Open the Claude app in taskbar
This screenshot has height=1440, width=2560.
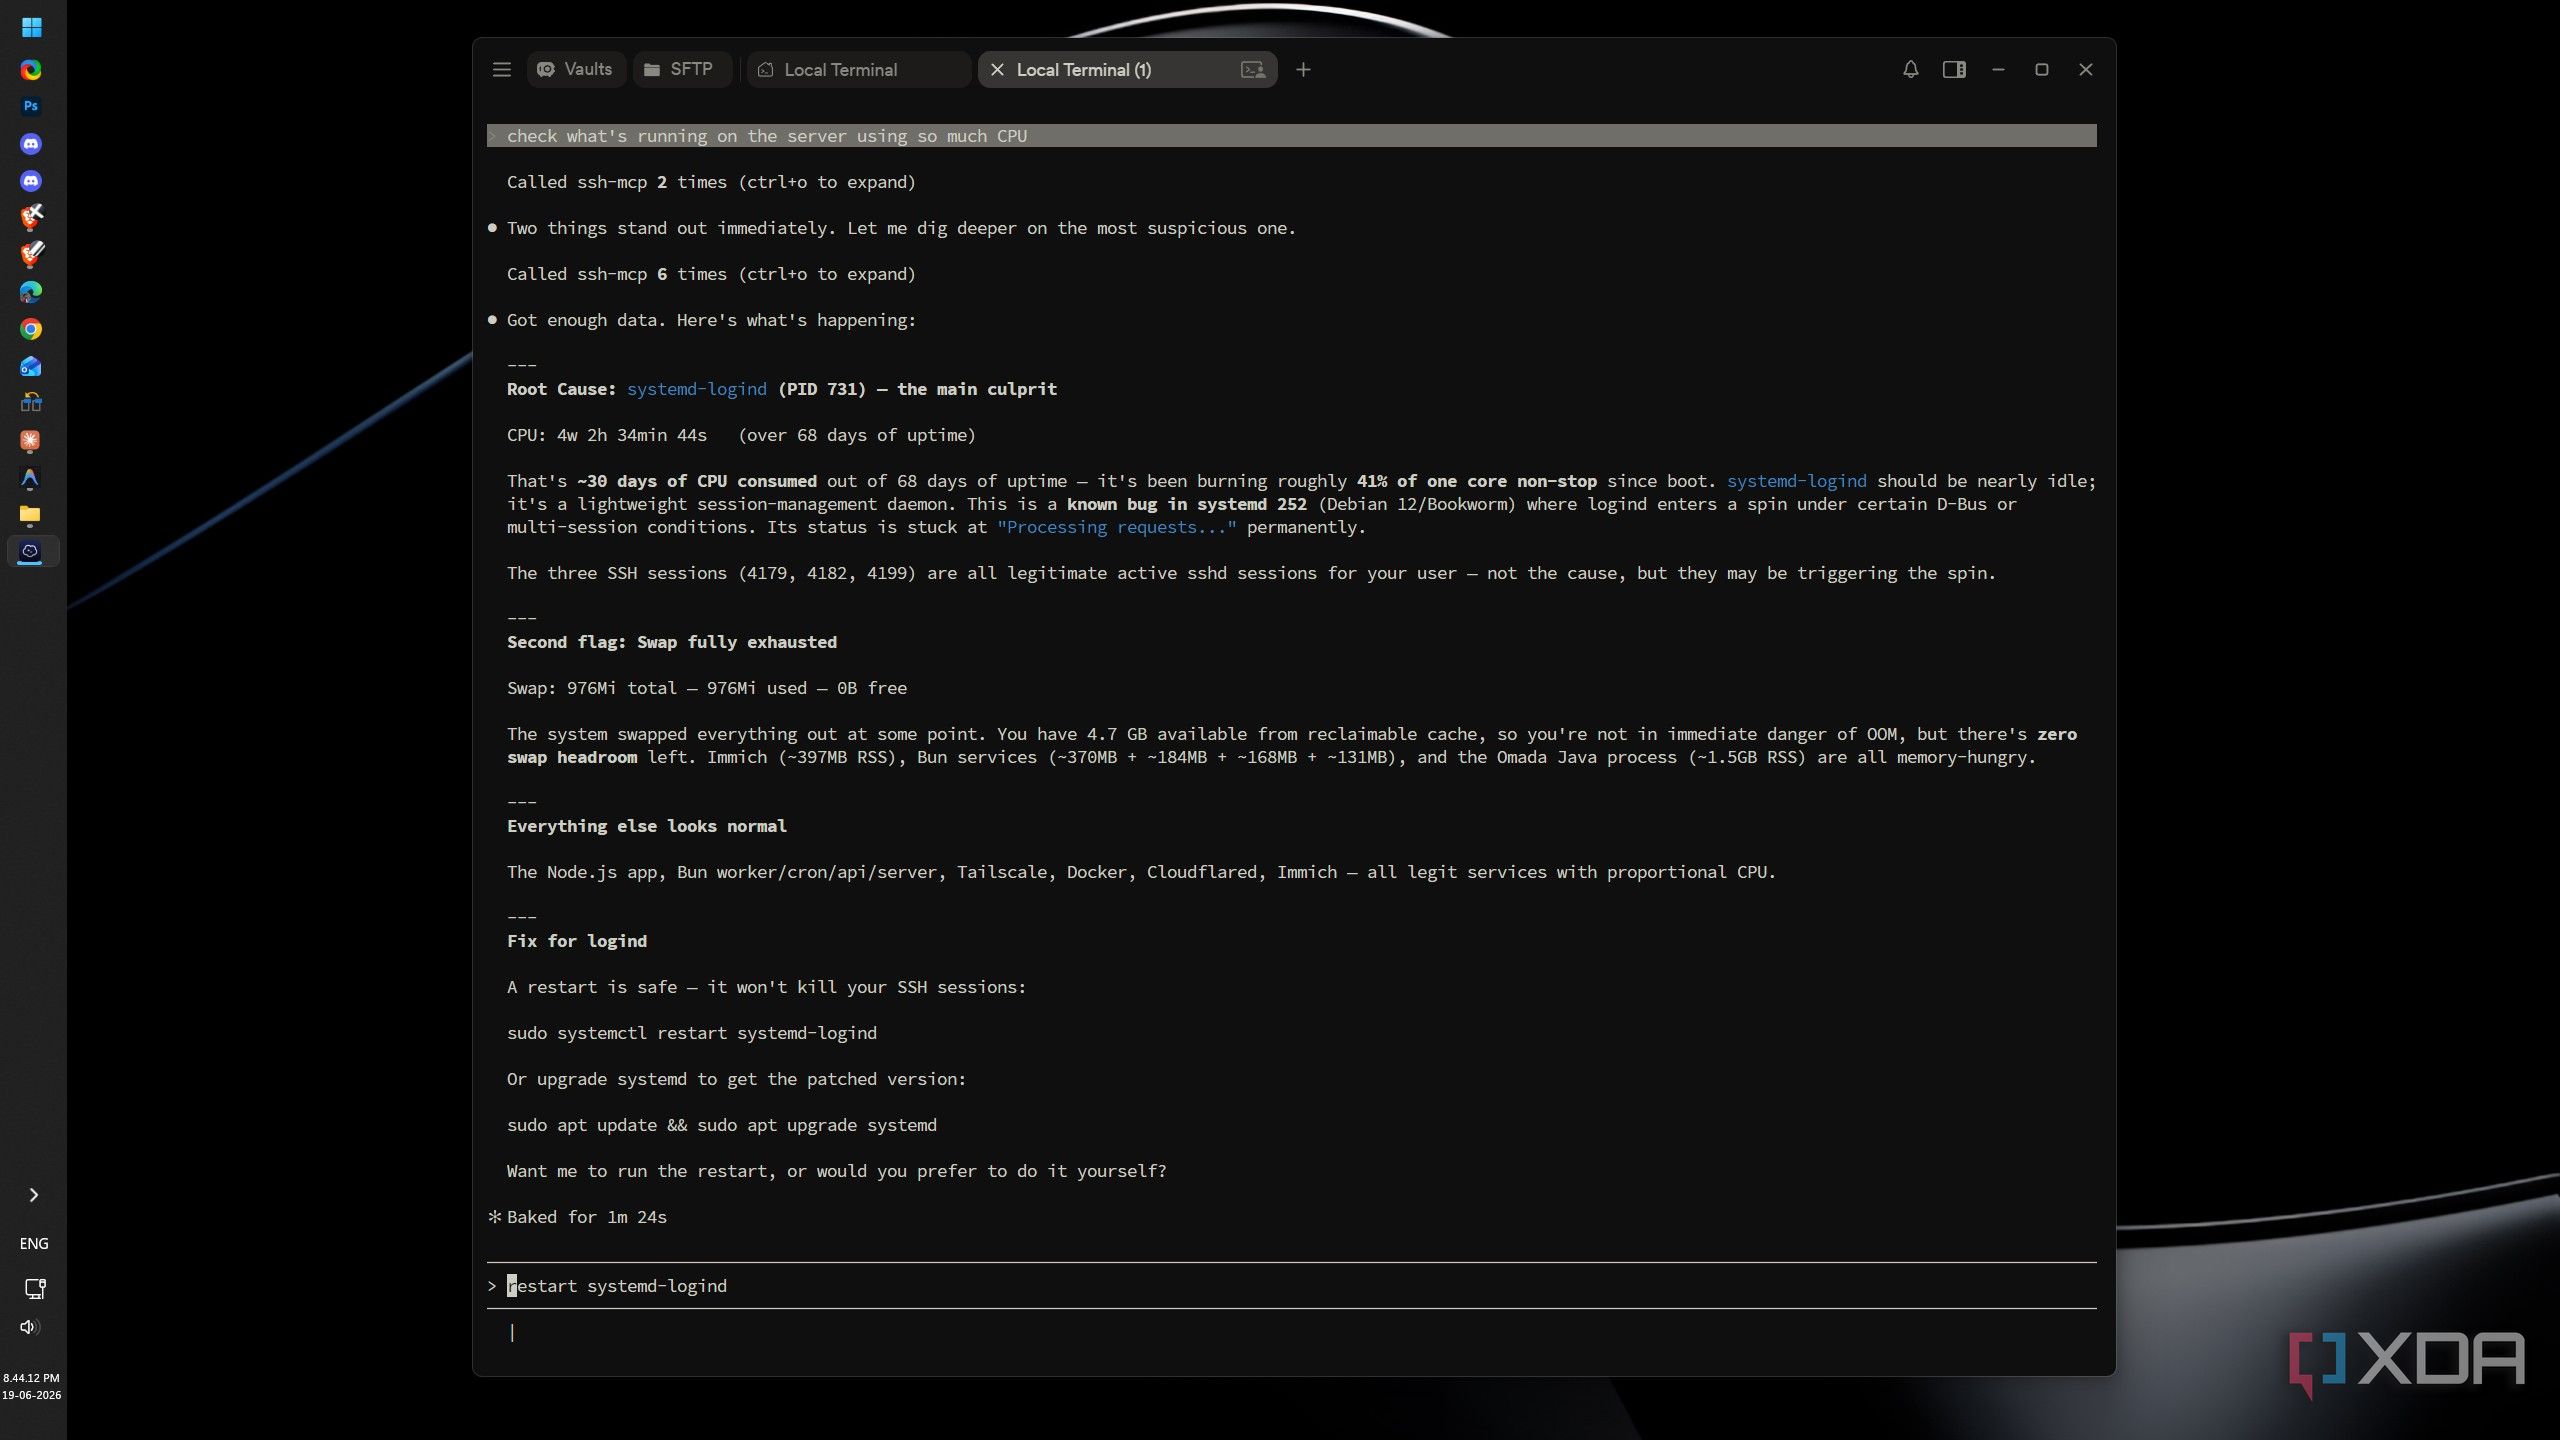point(31,441)
